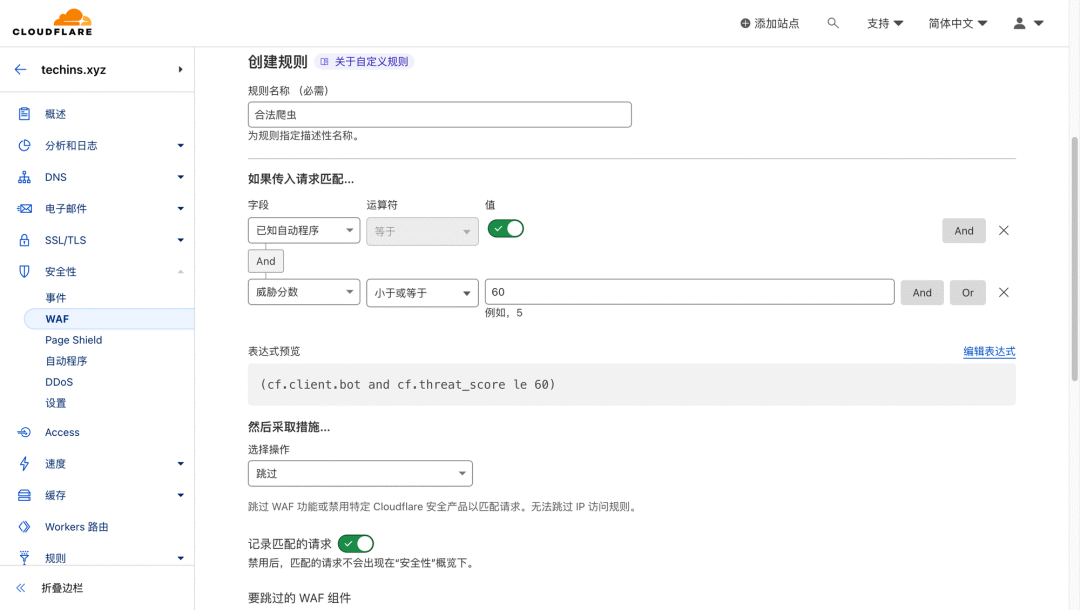Screen dimensions: 1080x610
Task: Open the search magnifier icon
Action: (833, 23)
